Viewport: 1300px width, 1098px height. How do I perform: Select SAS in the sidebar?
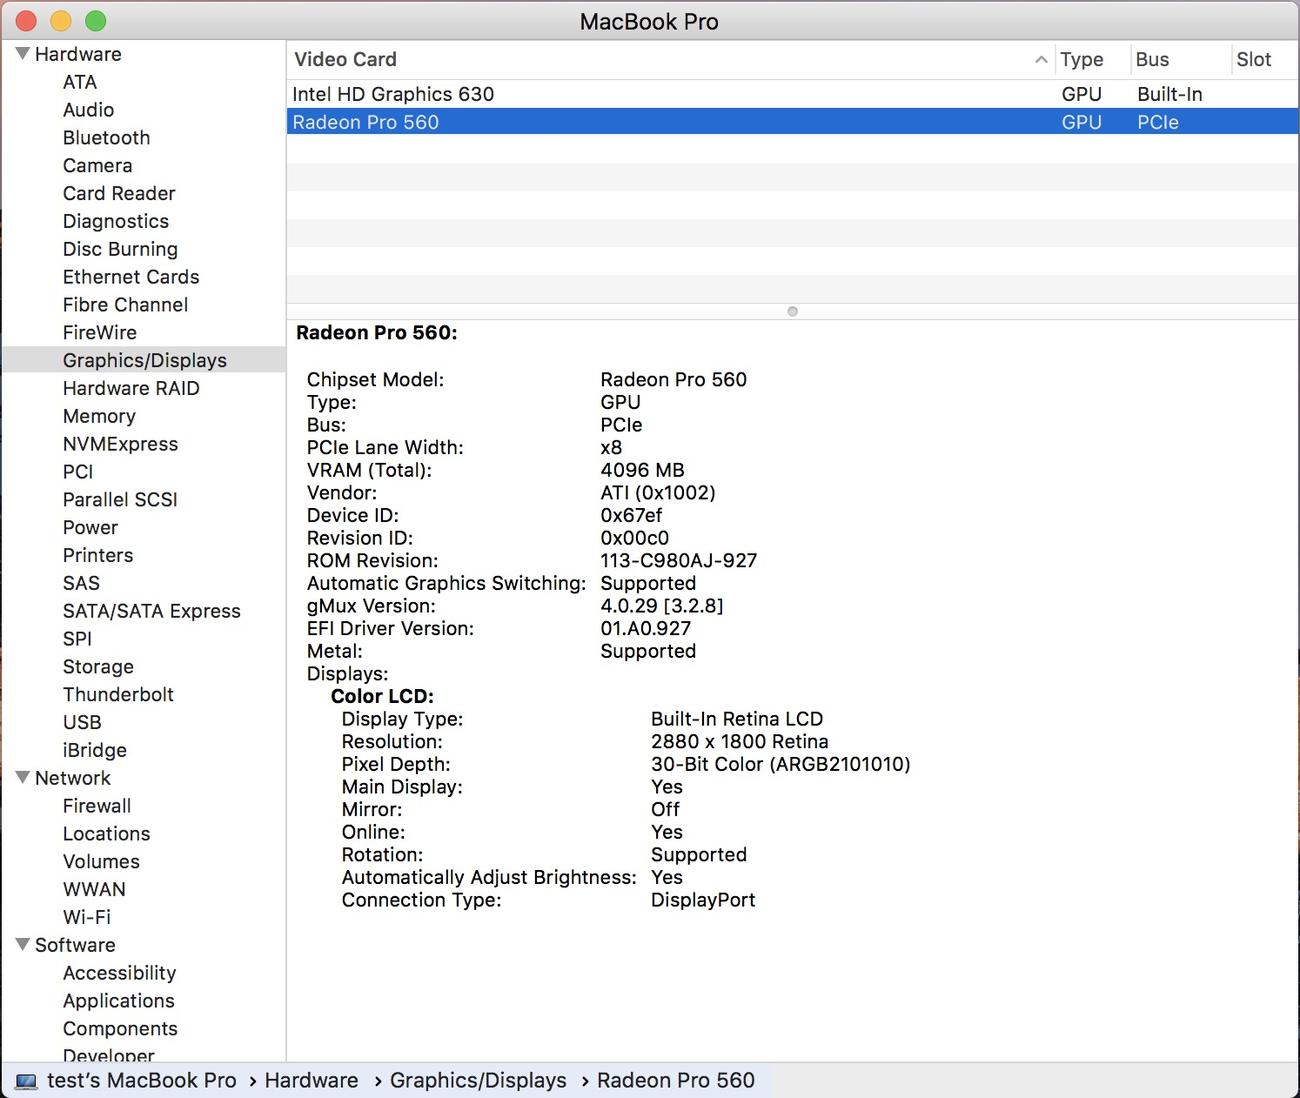[81, 583]
